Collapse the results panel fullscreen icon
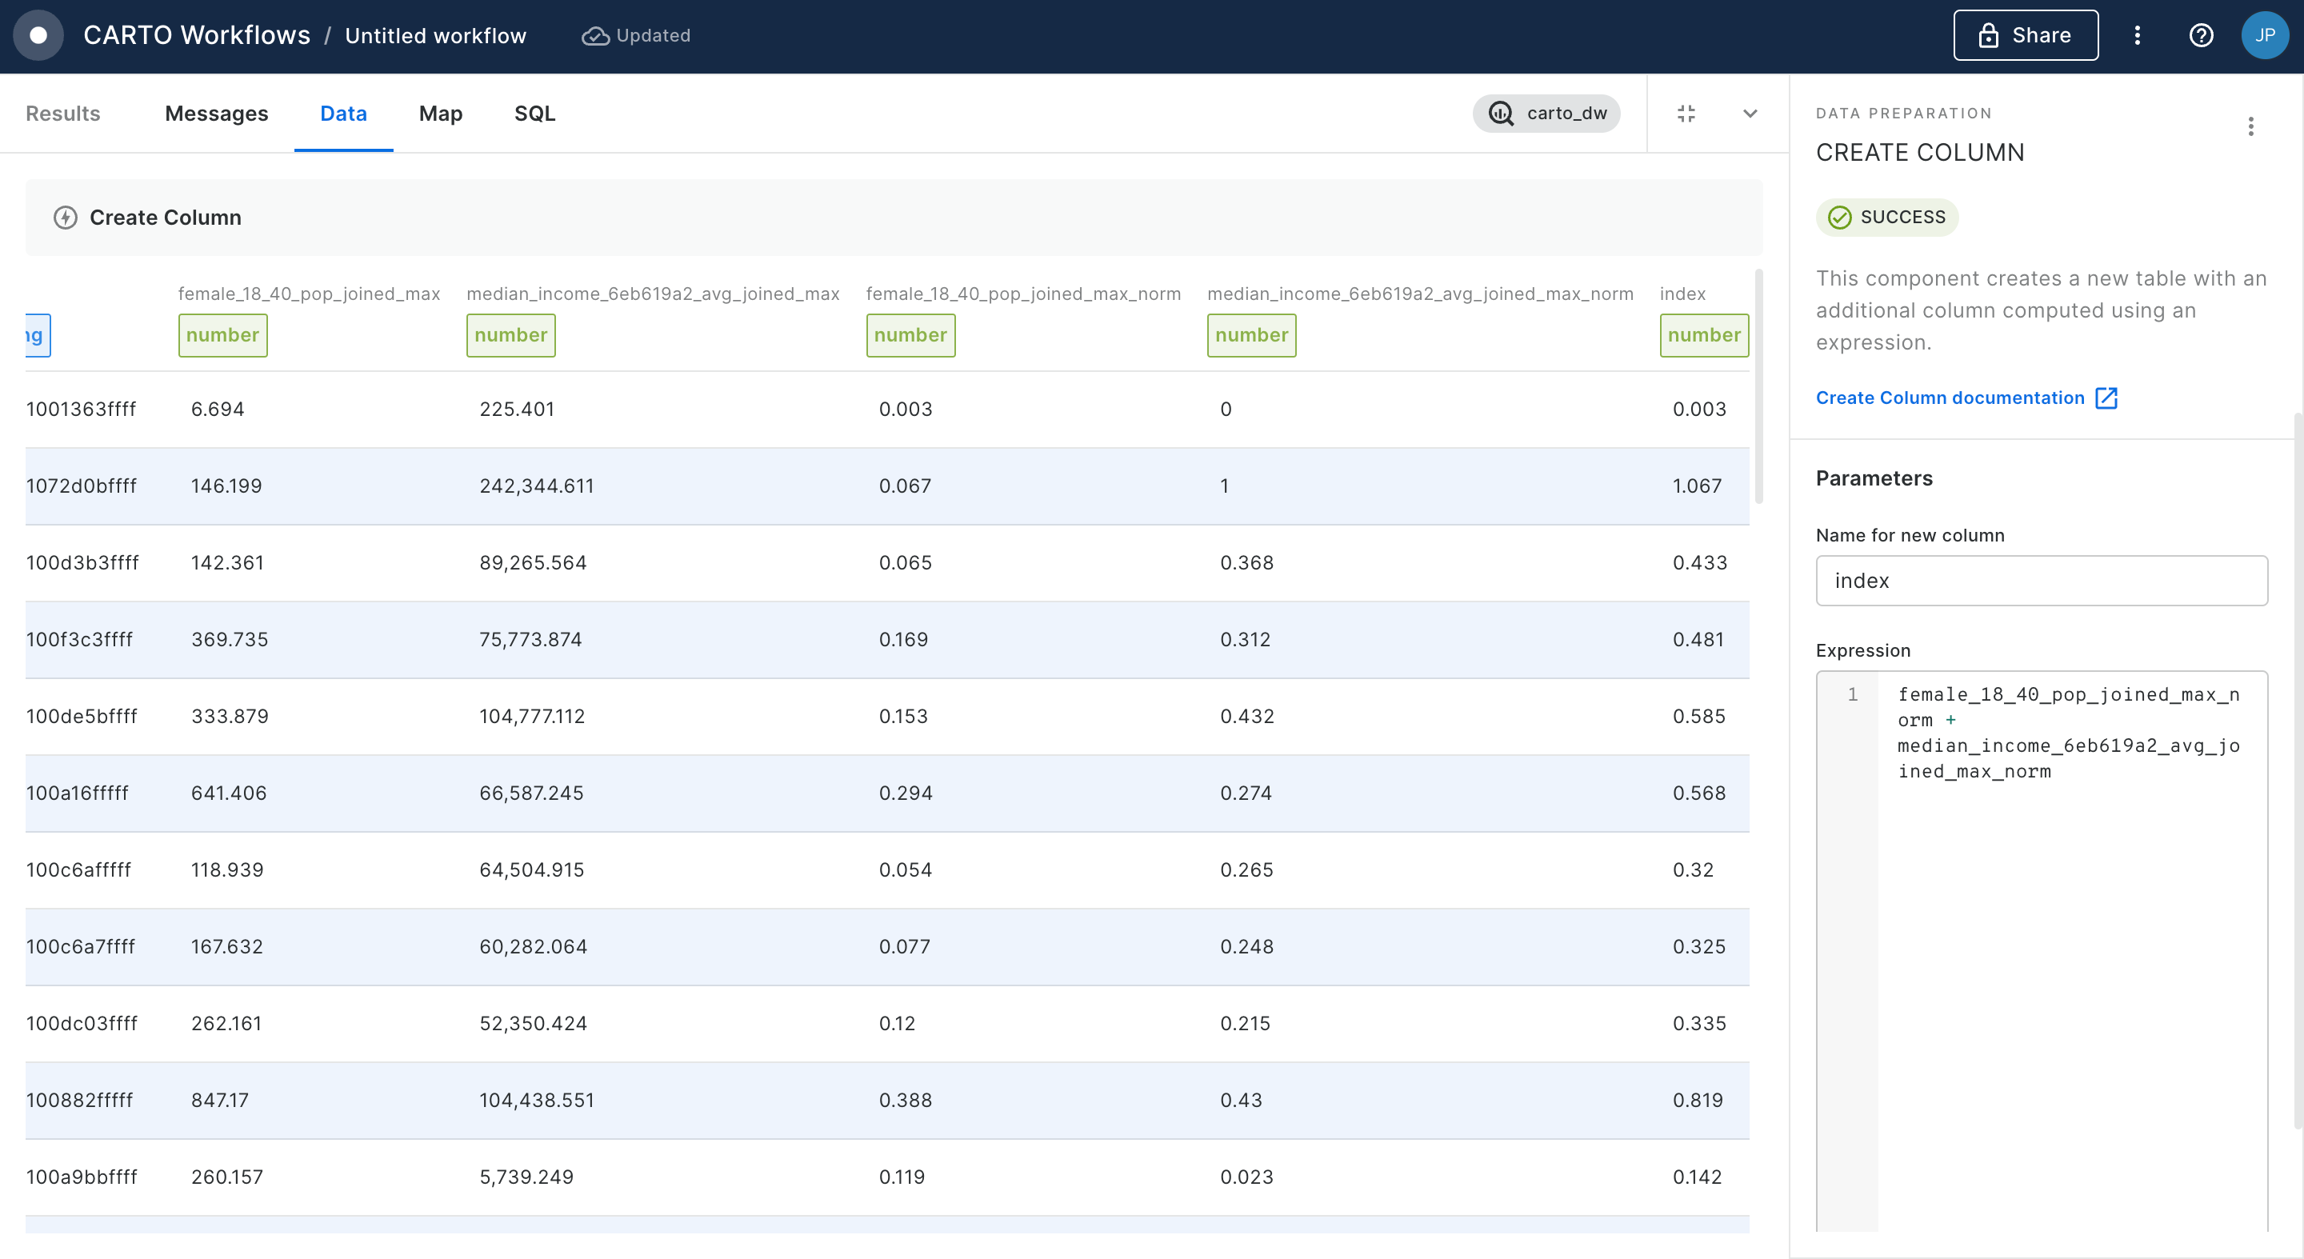The height and width of the screenshot is (1259, 2304). click(1686, 114)
